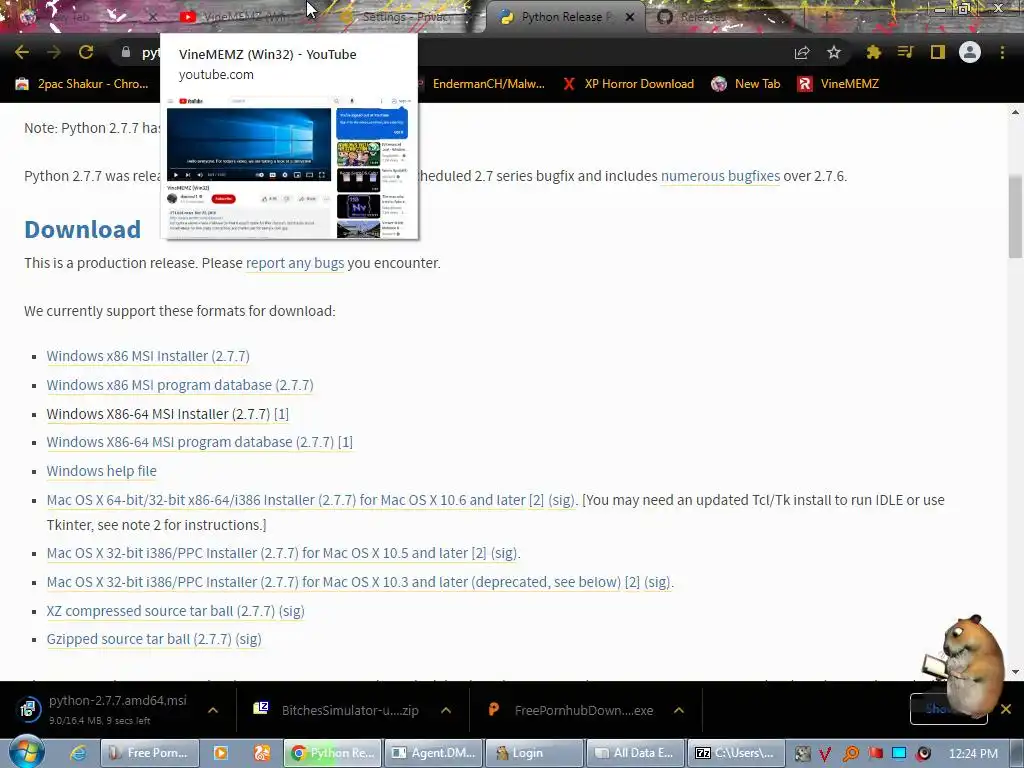
Task: Switch to the Agent.DM... taskbar window
Action: click(434, 753)
